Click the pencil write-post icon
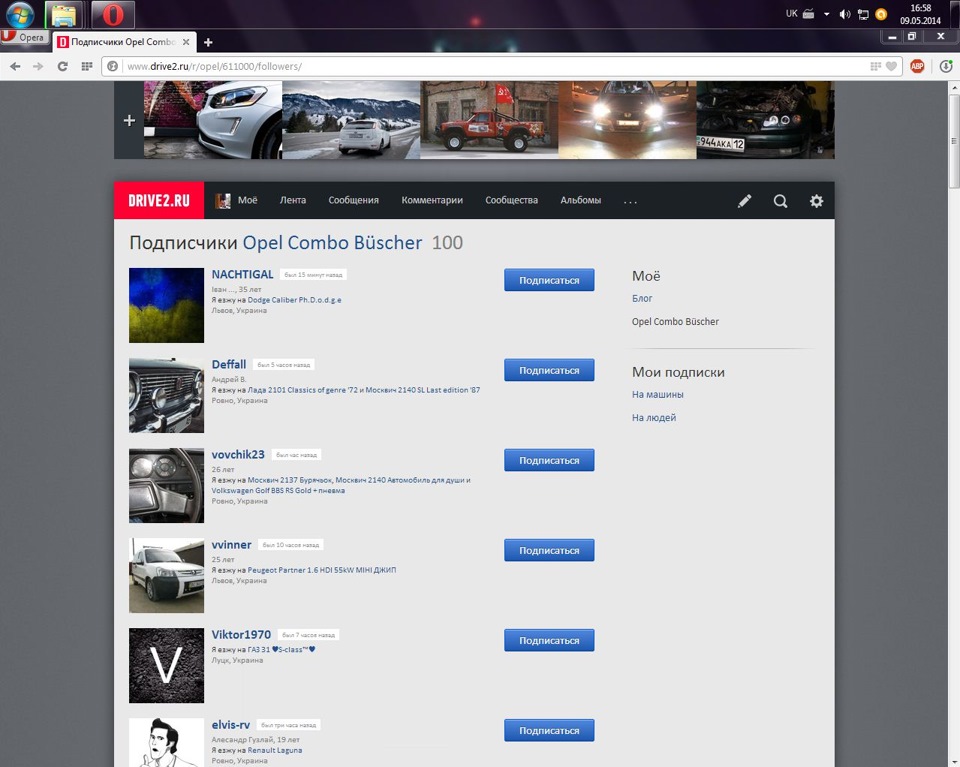The width and height of the screenshot is (960, 767). (744, 201)
